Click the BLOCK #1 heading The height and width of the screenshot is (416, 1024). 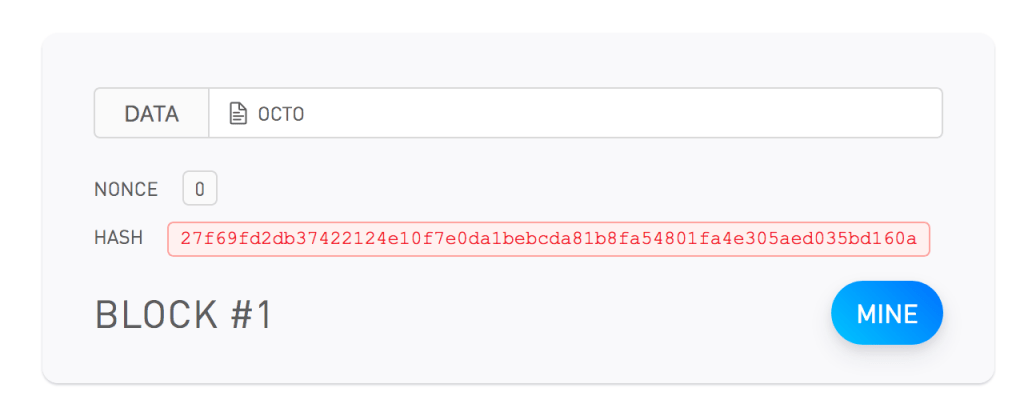coord(184,314)
